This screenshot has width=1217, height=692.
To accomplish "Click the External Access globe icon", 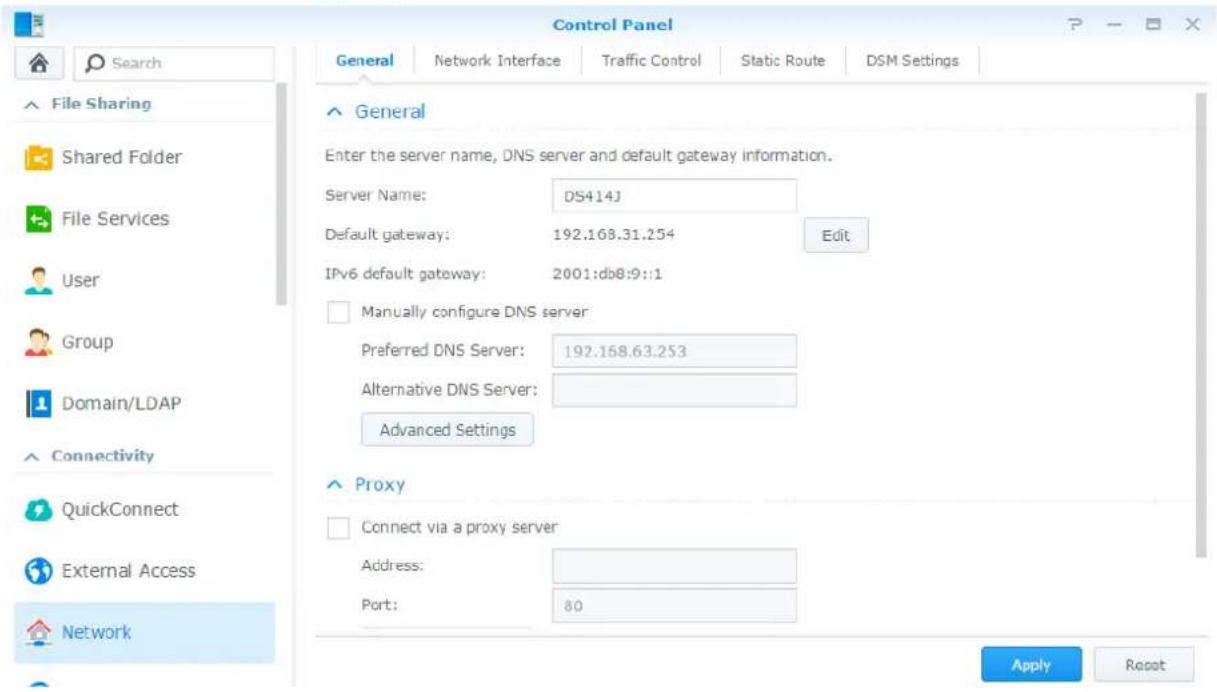I will point(39,571).
